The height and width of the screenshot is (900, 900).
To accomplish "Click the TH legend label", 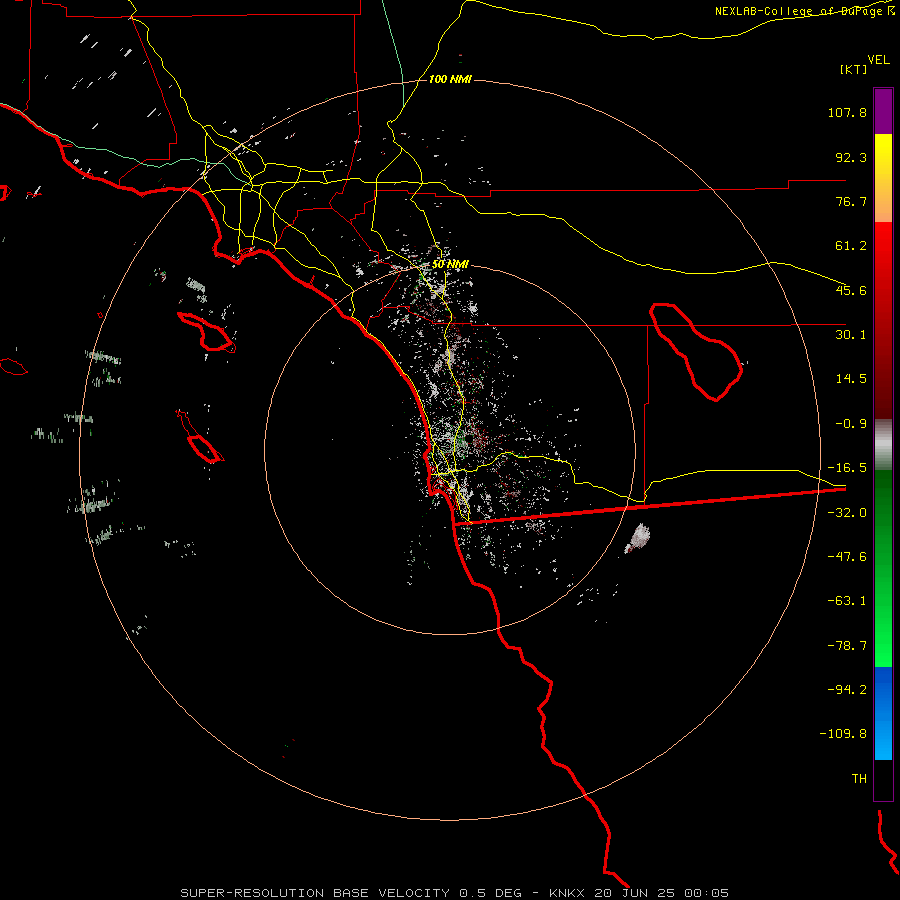I will click(x=859, y=779).
